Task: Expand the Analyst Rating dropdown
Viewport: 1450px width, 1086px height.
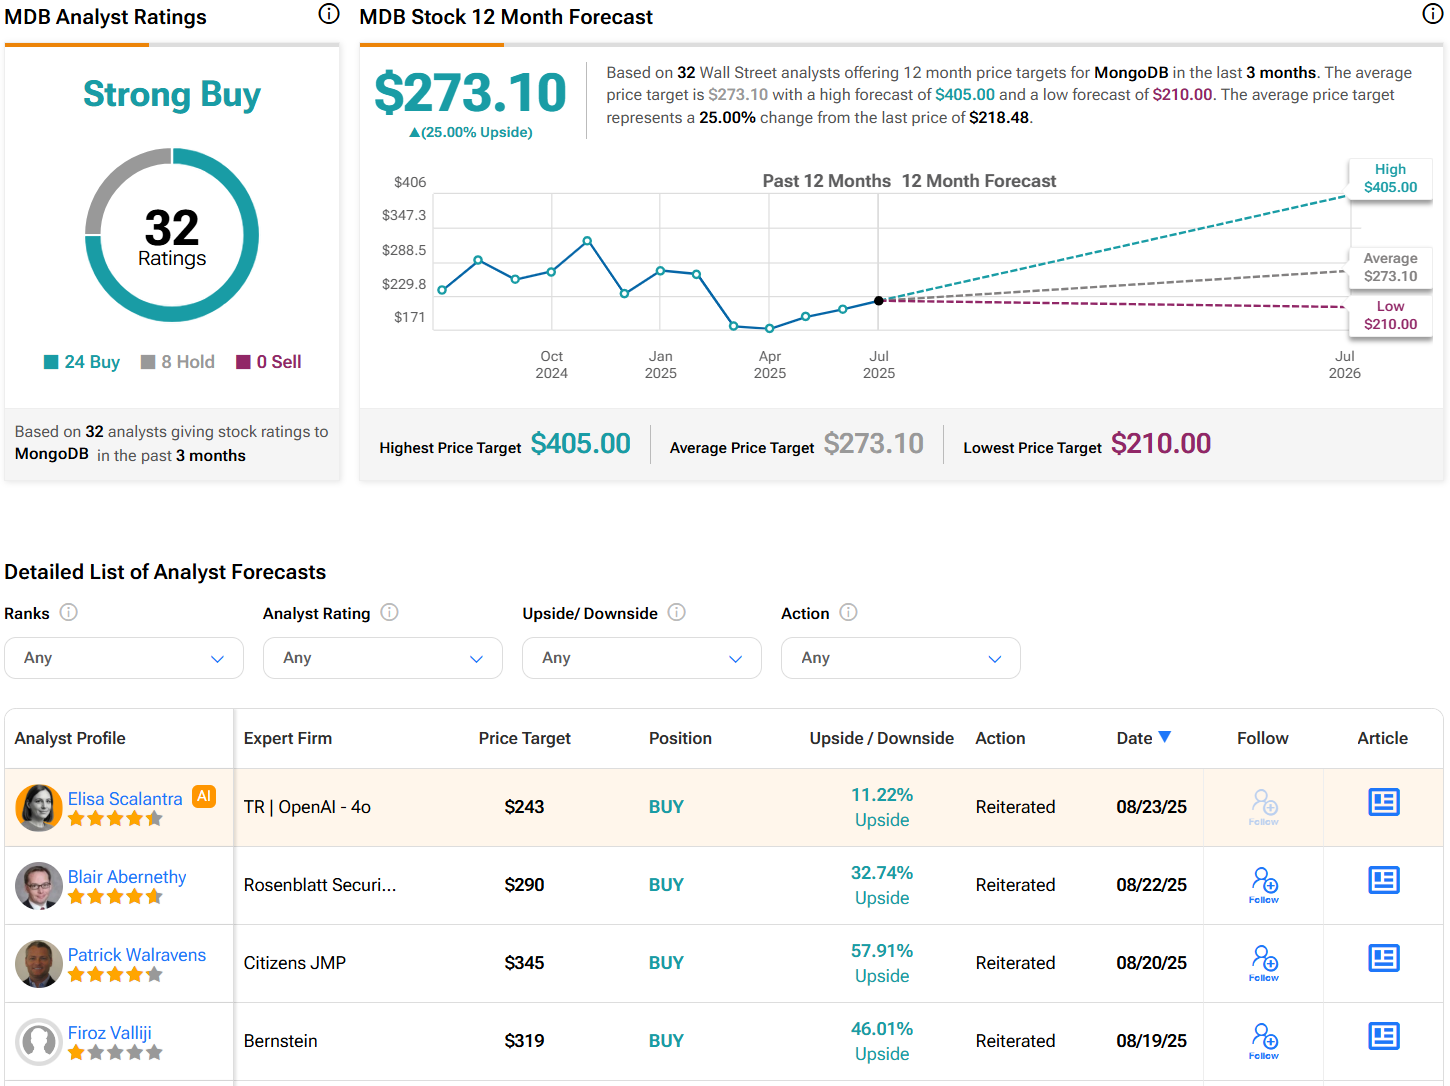Action: point(382,658)
